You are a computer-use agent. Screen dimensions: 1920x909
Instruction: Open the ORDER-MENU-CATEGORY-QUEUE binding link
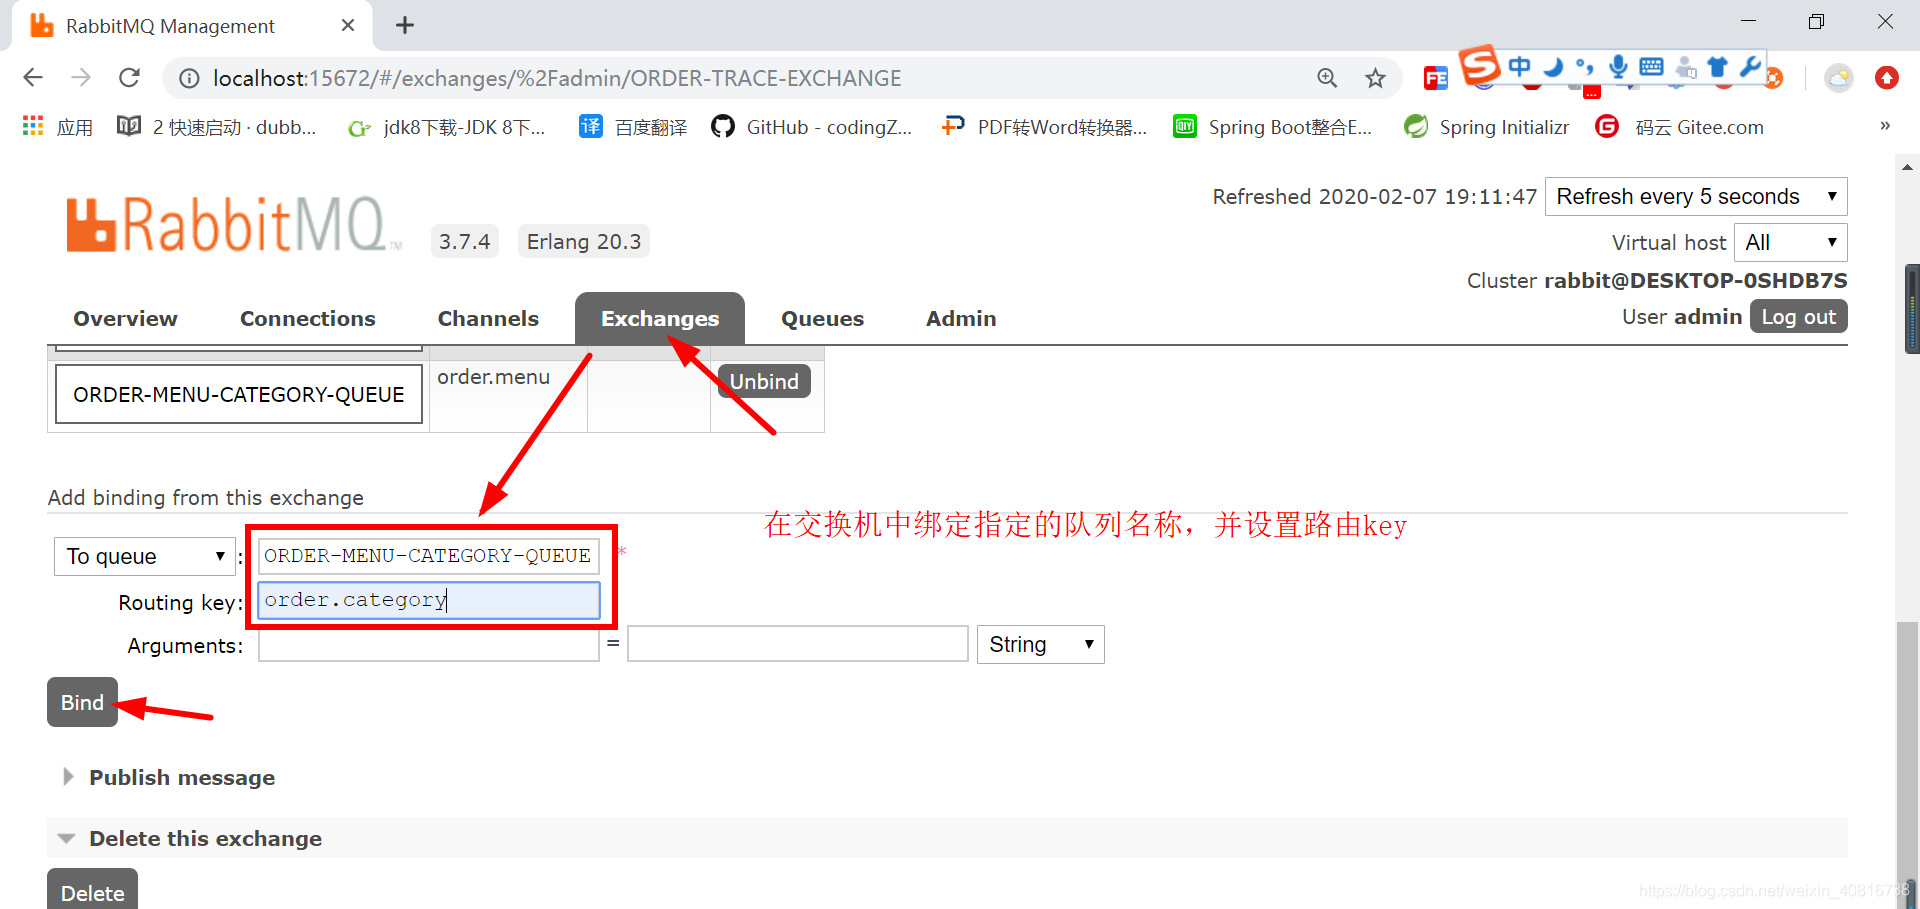point(239,395)
